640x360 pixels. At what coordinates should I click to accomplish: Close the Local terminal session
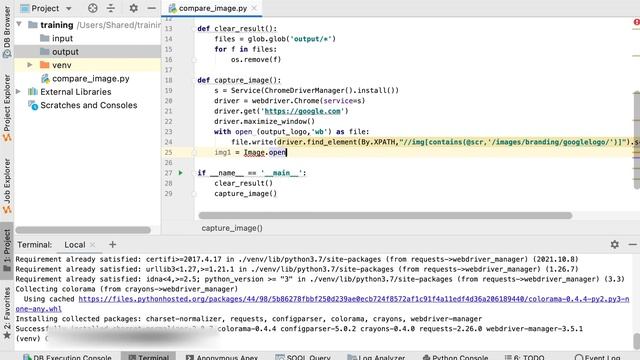click(93, 245)
